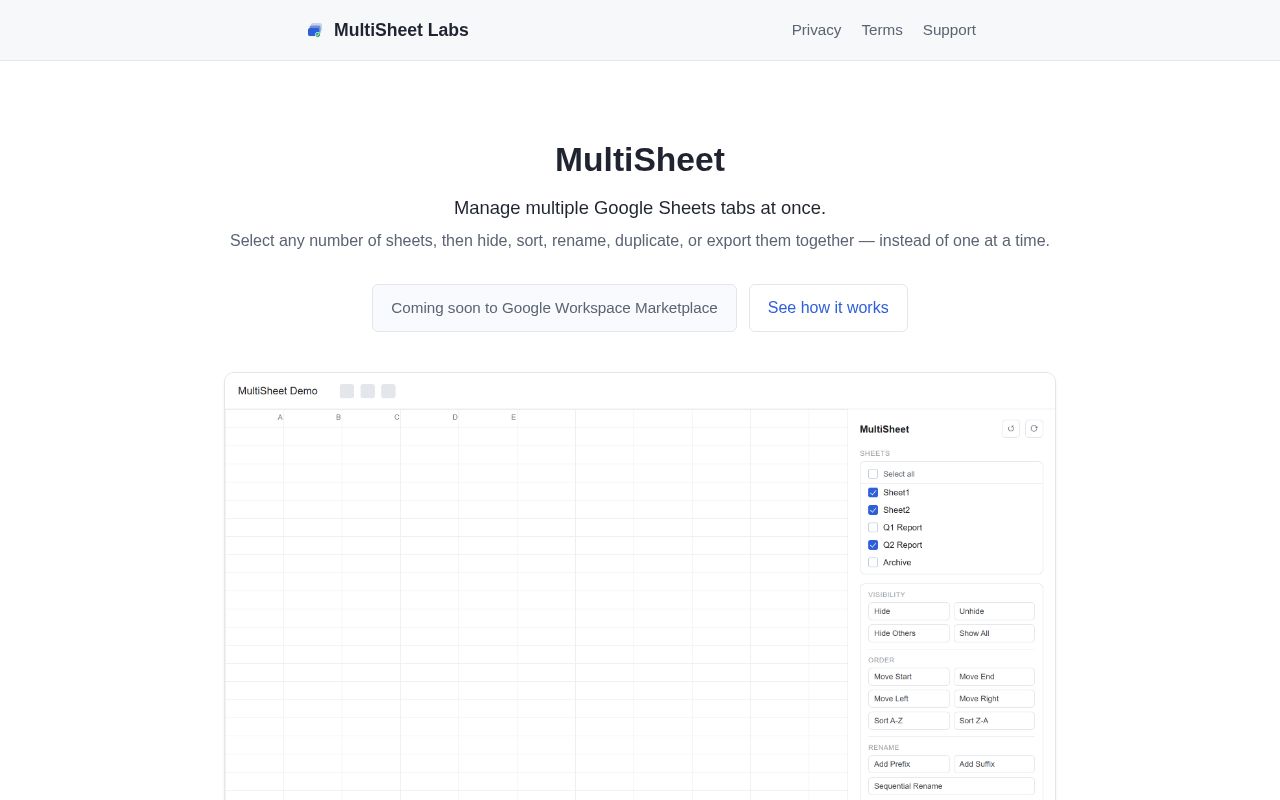Click the Move Start button
This screenshot has height=800, width=1280.
909,677
